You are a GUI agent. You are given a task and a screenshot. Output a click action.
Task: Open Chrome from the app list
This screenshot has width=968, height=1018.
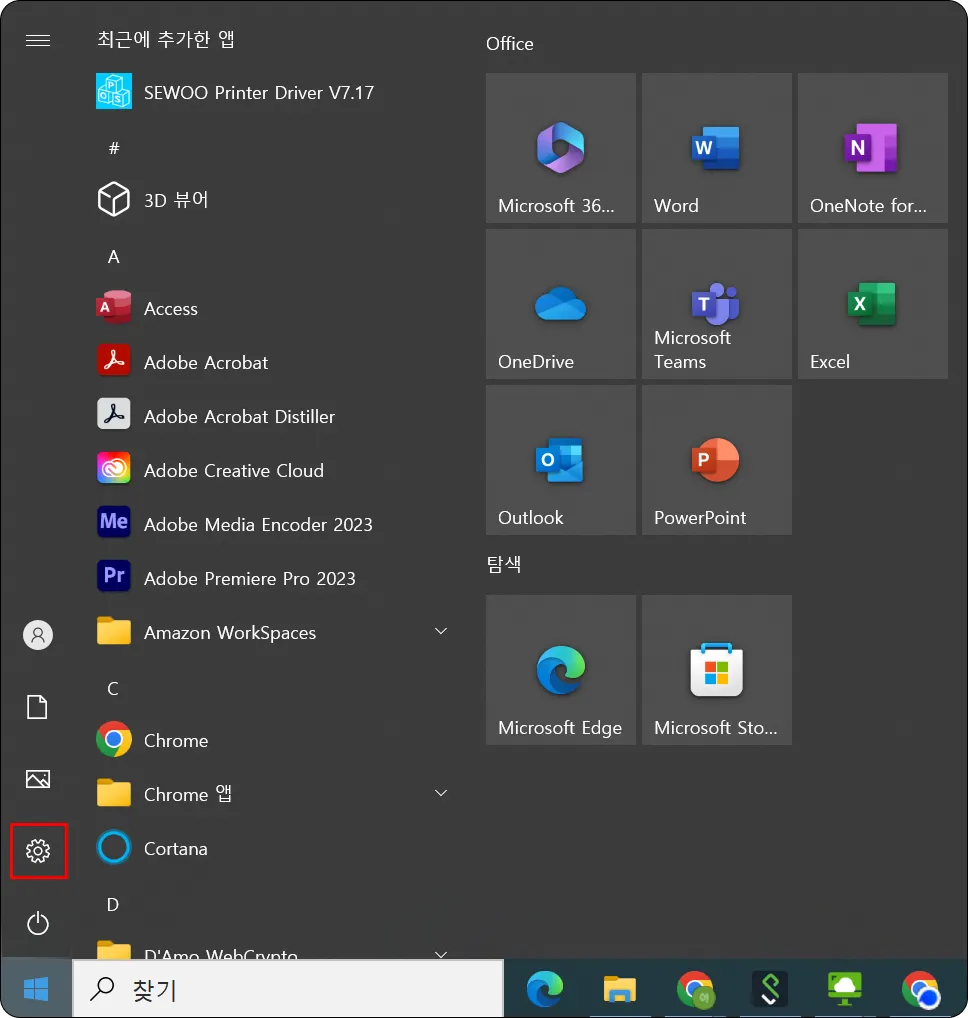[273, 739]
